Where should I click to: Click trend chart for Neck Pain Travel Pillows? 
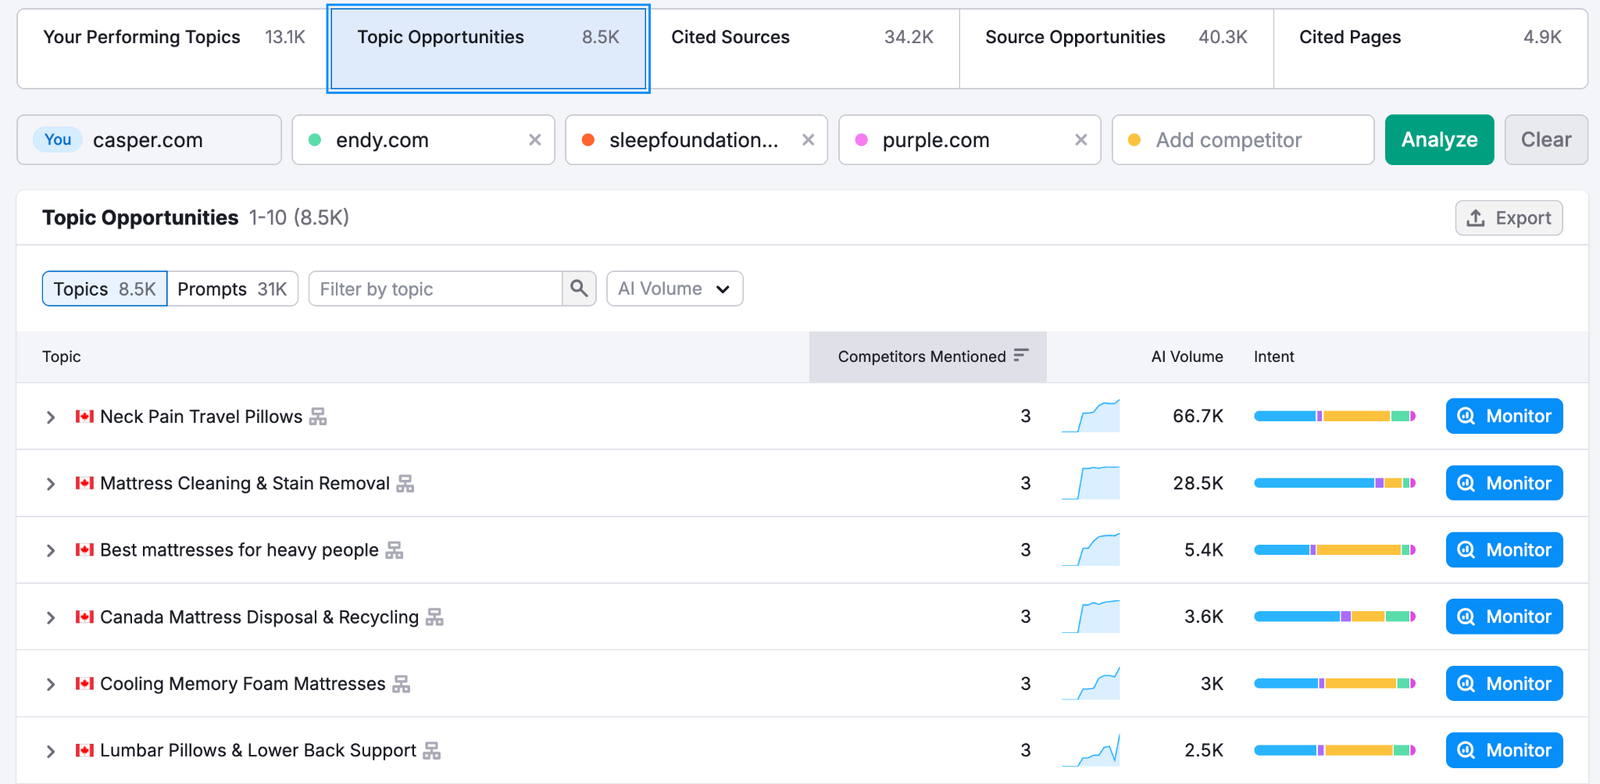1091,416
